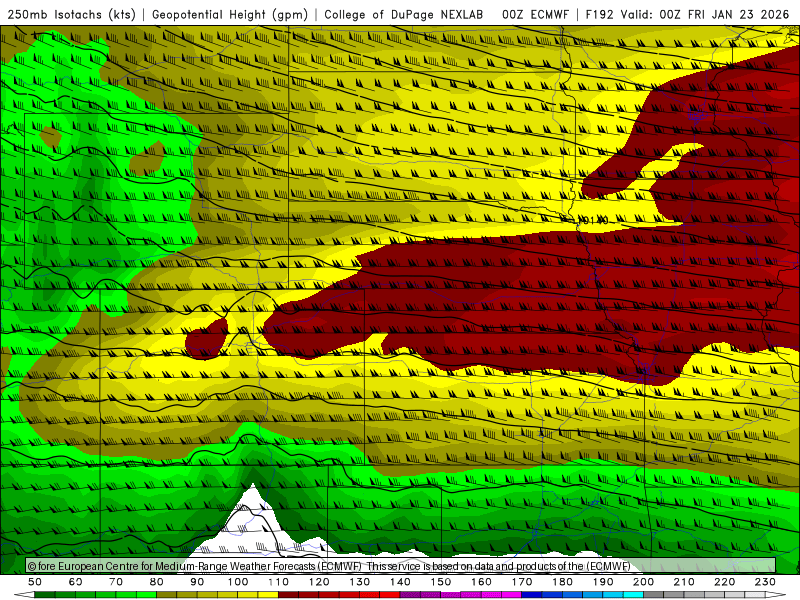
Task: Click the "250mb Isotachs (kts)" title text
Action: pyautogui.click(x=72, y=15)
